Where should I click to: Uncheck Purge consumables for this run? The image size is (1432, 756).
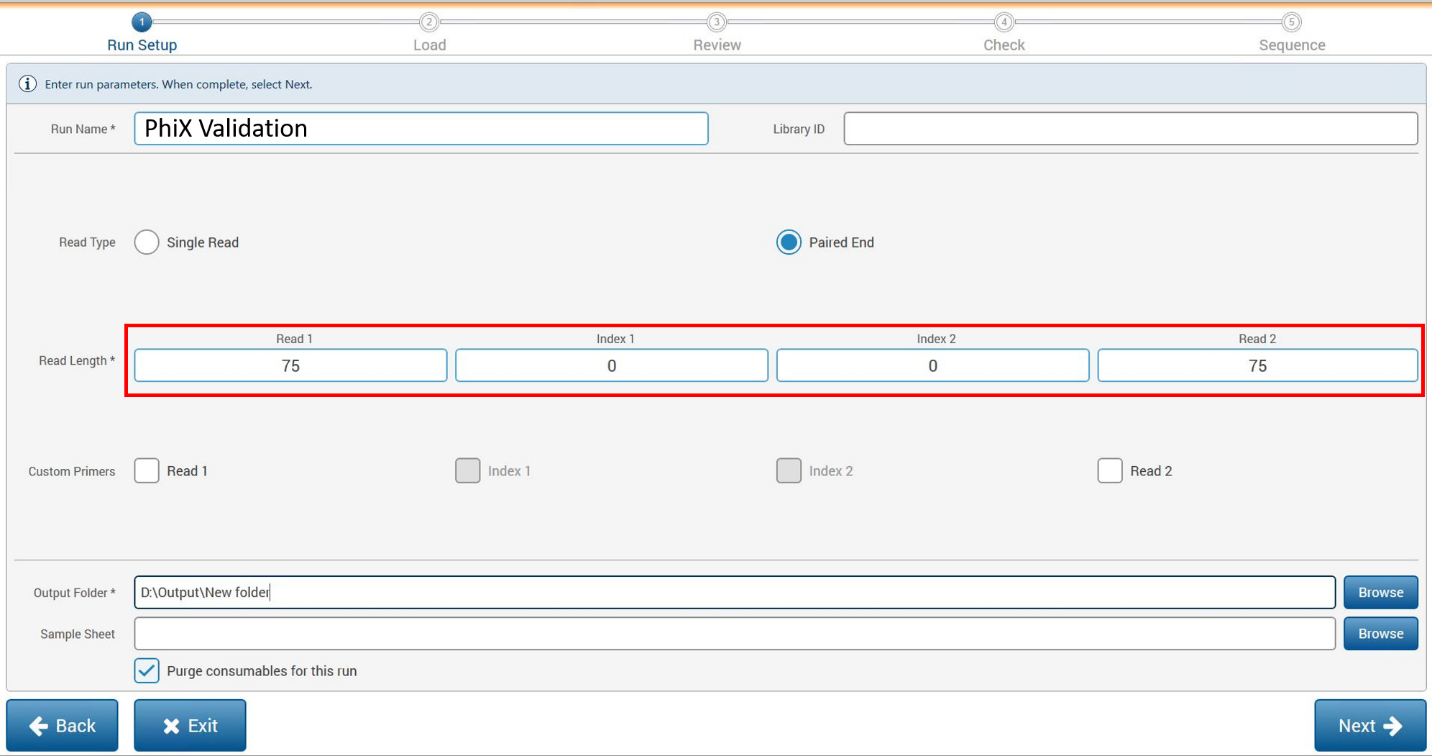click(x=146, y=670)
